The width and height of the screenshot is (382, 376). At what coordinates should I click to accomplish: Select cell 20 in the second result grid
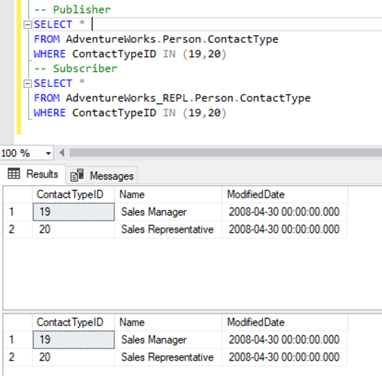[73, 357]
